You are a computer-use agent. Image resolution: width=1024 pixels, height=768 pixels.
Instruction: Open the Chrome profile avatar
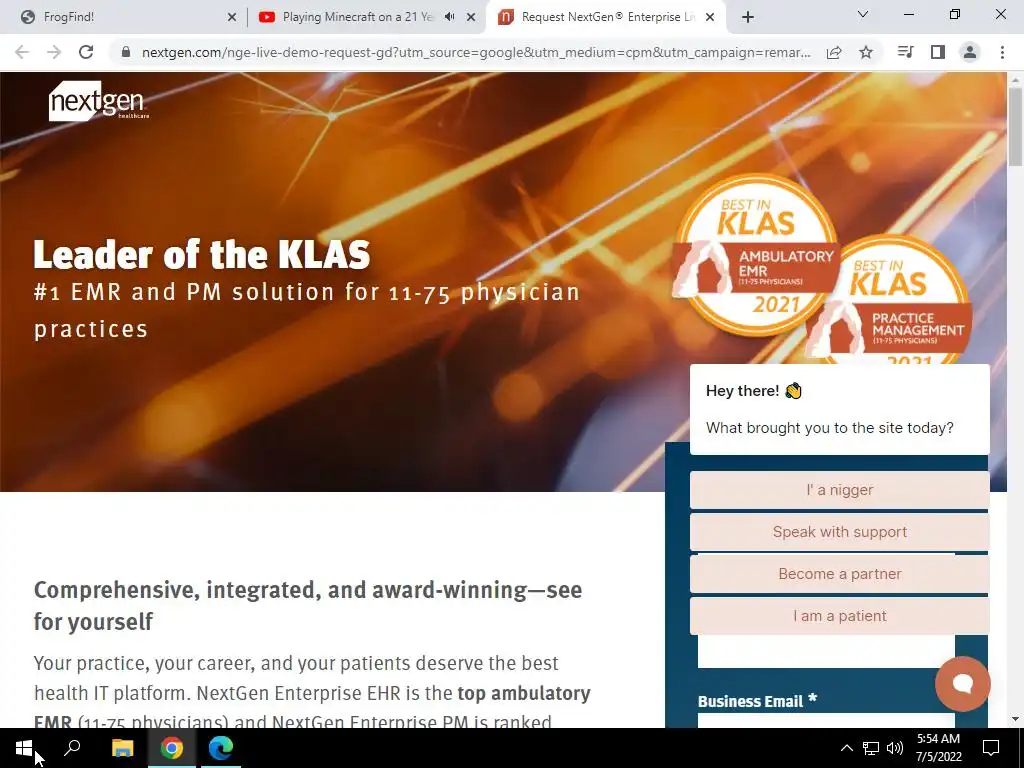(x=970, y=52)
